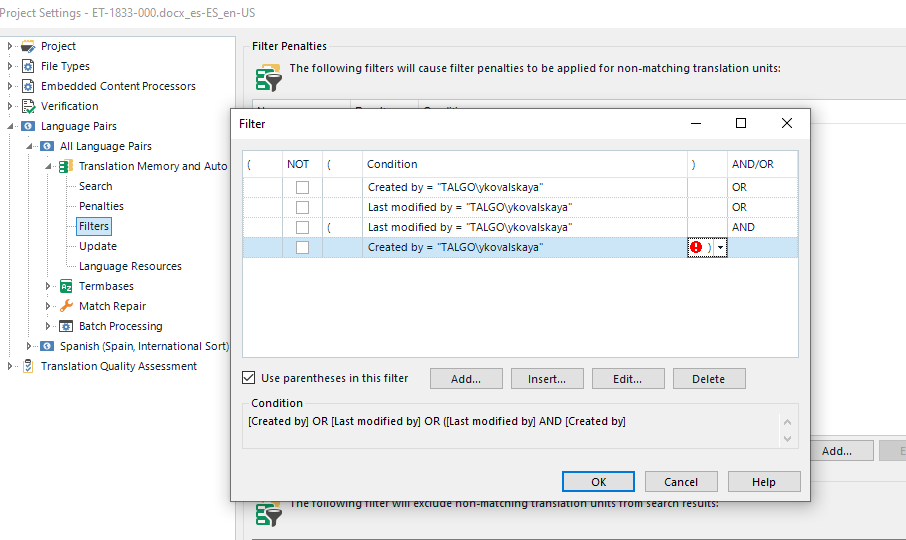Click the Project node icon
Viewport: 906px width, 540px height.
coord(28,46)
